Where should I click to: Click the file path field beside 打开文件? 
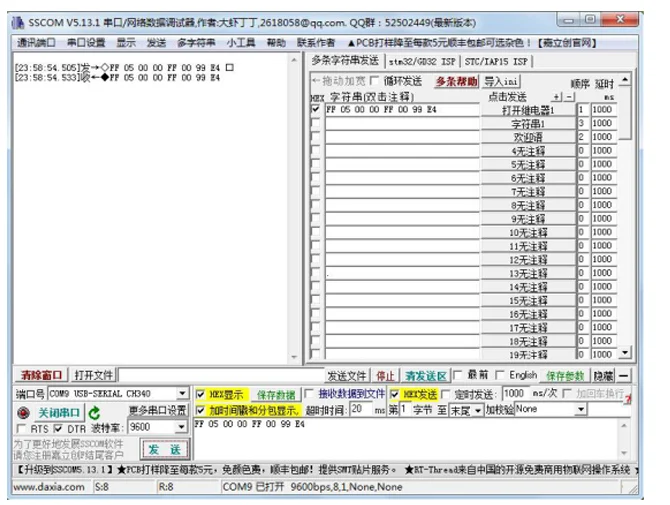tap(221, 376)
